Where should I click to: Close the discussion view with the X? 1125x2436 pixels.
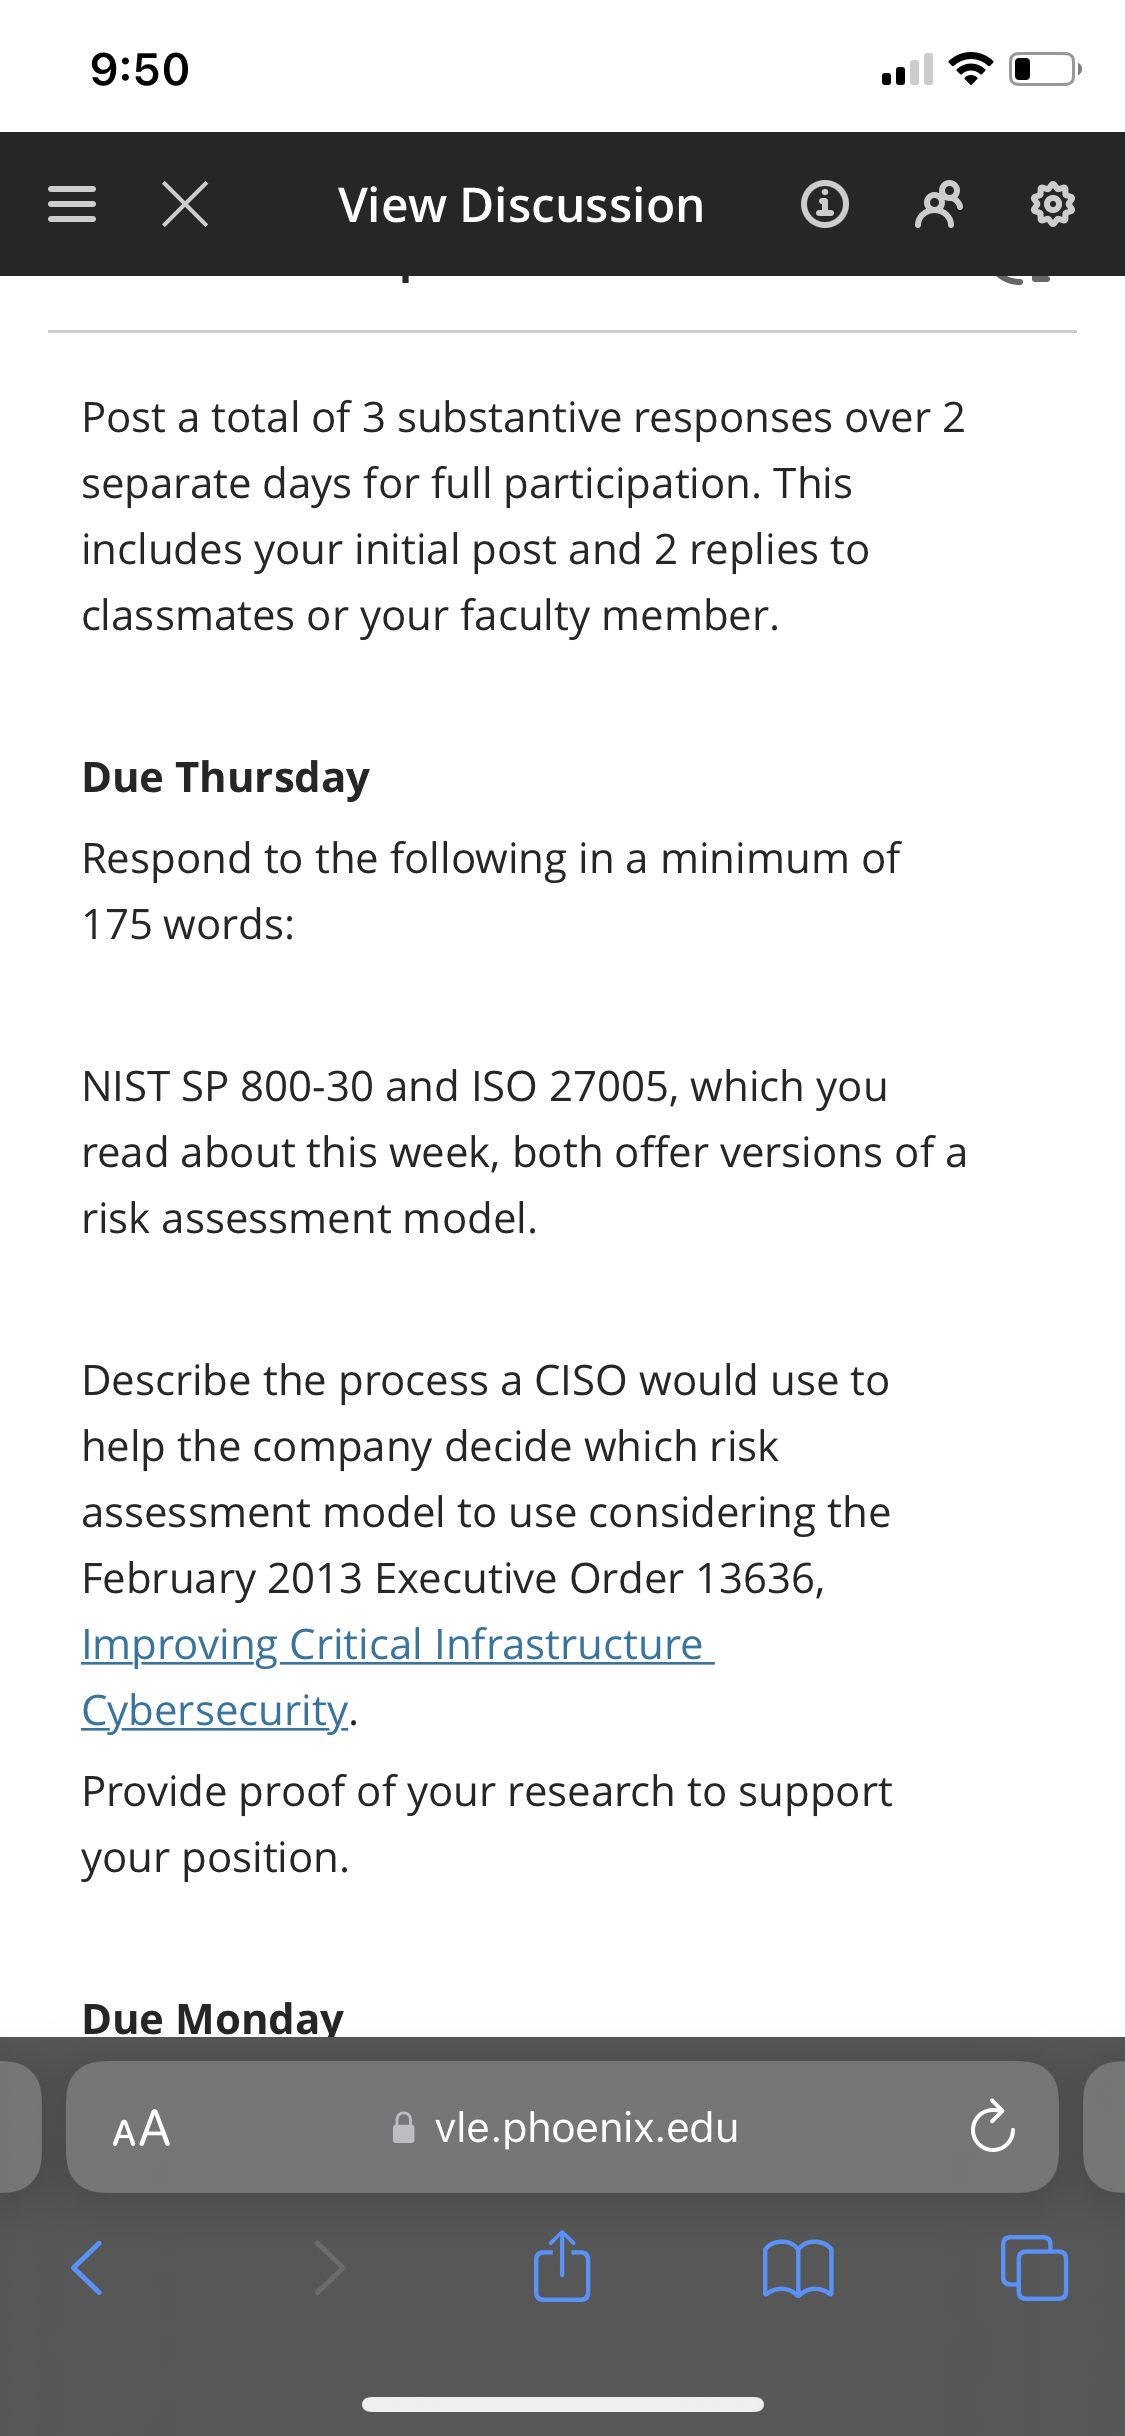point(185,204)
